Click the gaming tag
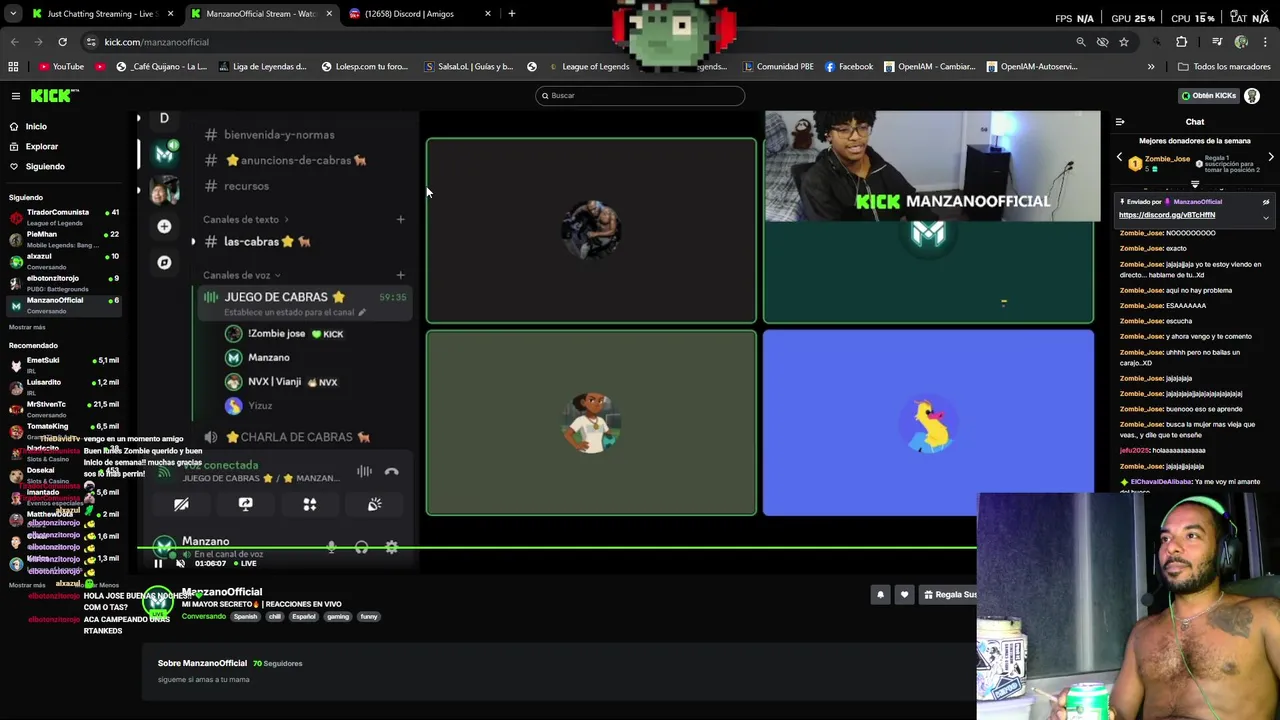Screen dimensions: 1280x720 point(338,617)
